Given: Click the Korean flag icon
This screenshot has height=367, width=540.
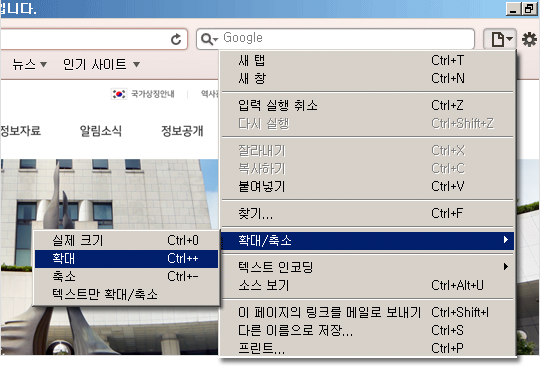Looking at the screenshot, I should click(x=119, y=94).
